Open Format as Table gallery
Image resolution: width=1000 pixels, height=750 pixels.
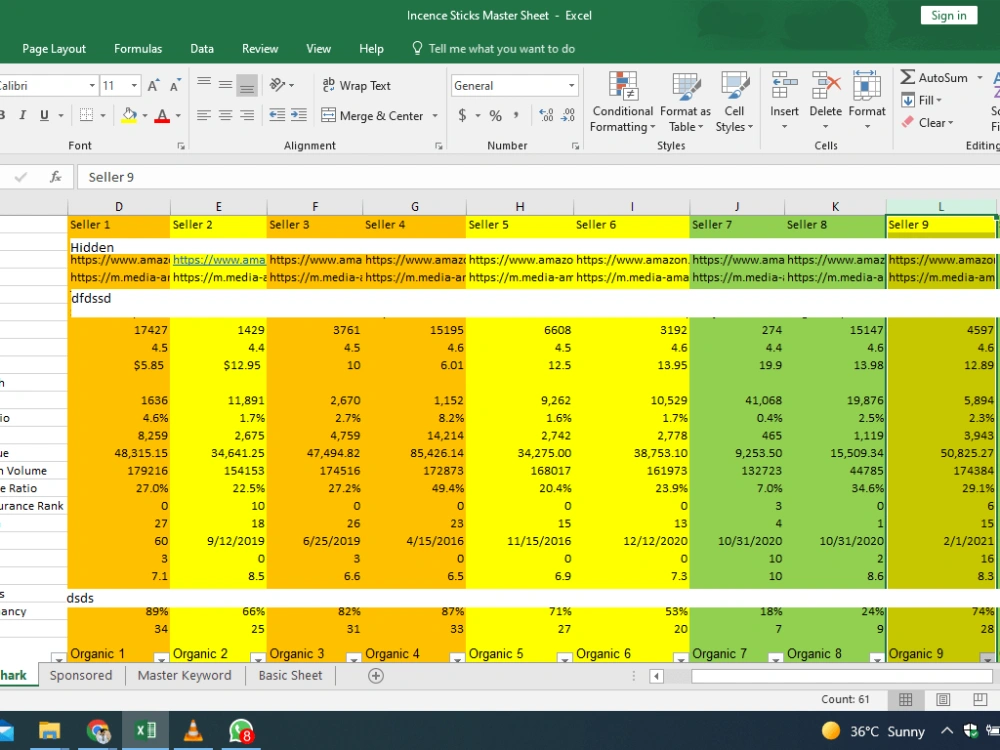686,102
